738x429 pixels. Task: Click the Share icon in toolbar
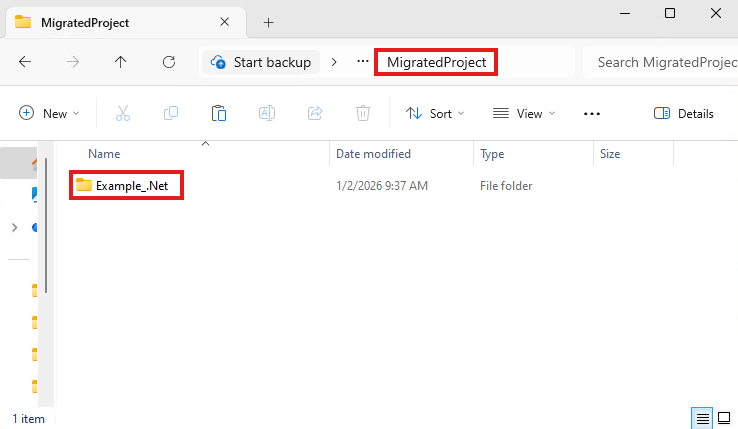click(315, 114)
